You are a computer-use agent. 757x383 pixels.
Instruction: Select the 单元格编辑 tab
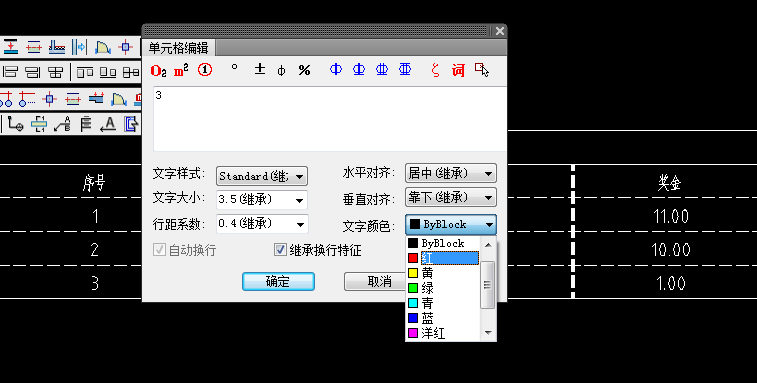(x=178, y=48)
